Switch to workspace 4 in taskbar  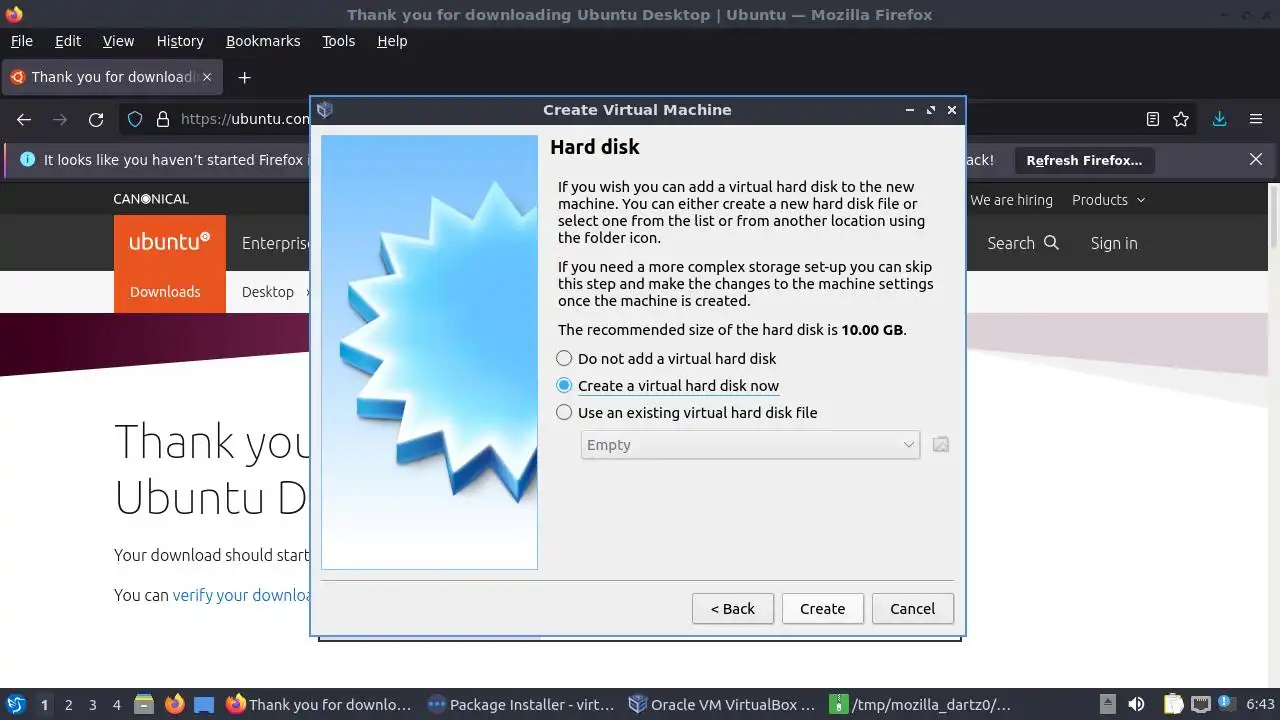pyautogui.click(x=117, y=705)
